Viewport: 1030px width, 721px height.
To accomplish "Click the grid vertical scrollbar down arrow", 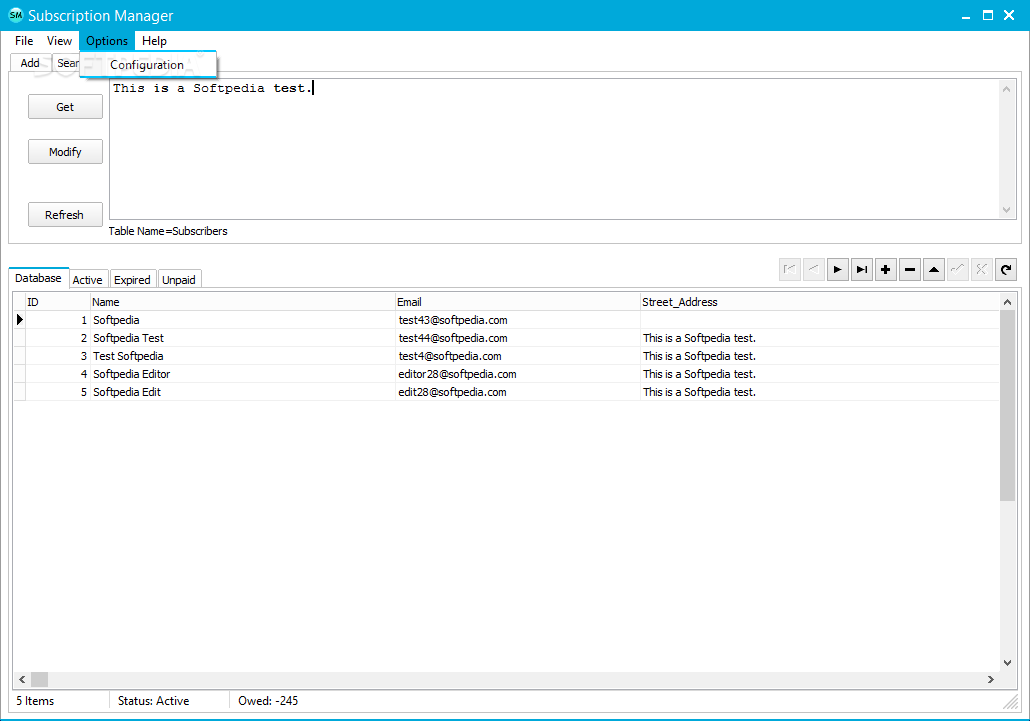I will [x=1007, y=663].
